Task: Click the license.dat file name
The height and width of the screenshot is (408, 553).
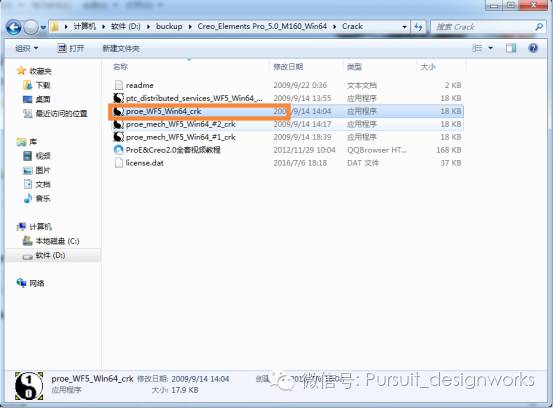Action: tap(145, 163)
